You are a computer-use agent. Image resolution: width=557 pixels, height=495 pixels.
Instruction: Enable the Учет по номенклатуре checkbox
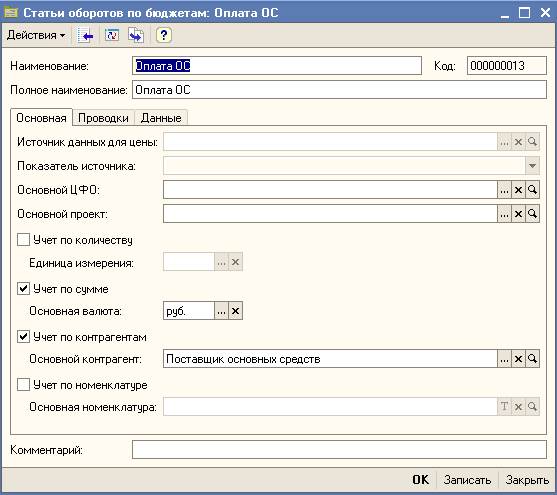point(23,384)
